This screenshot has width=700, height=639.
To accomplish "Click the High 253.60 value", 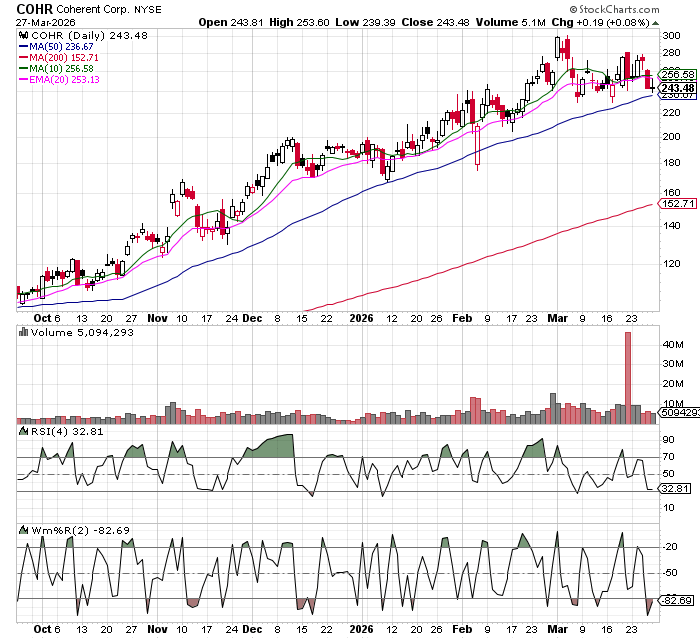I will click(x=299, y=22).
